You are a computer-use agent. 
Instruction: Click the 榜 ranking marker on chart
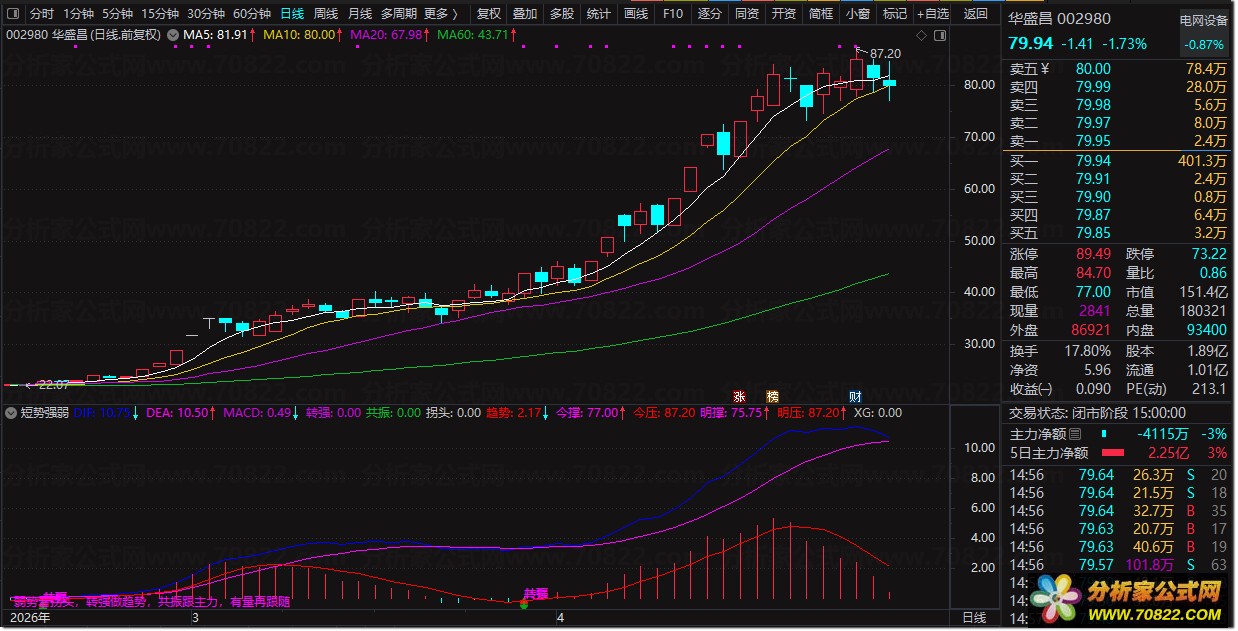pos(772,396)
